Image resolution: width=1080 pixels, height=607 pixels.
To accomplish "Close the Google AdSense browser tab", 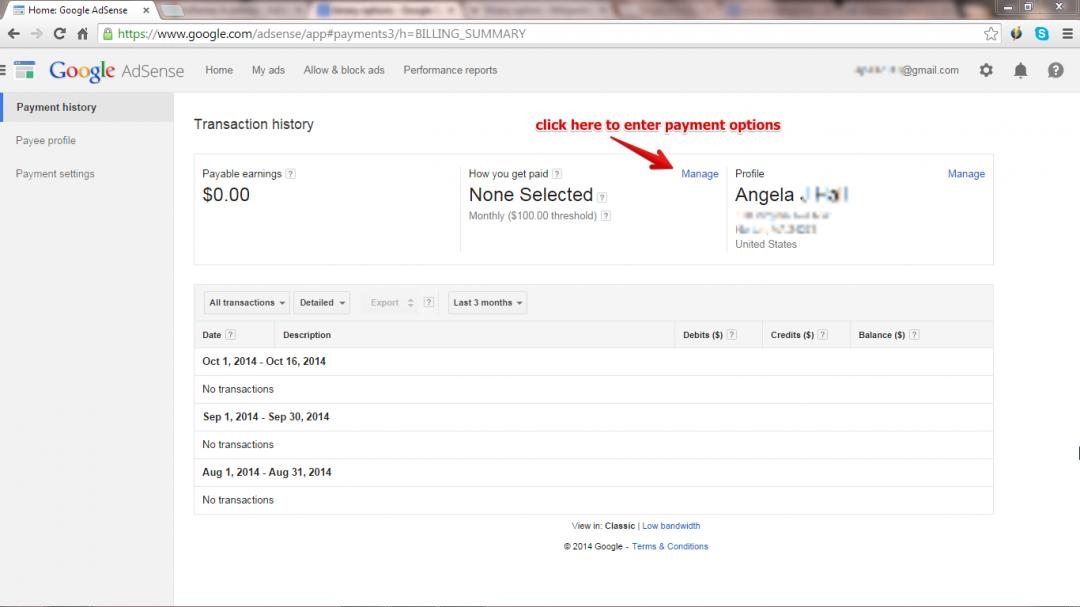I will (x=146, y=10).
